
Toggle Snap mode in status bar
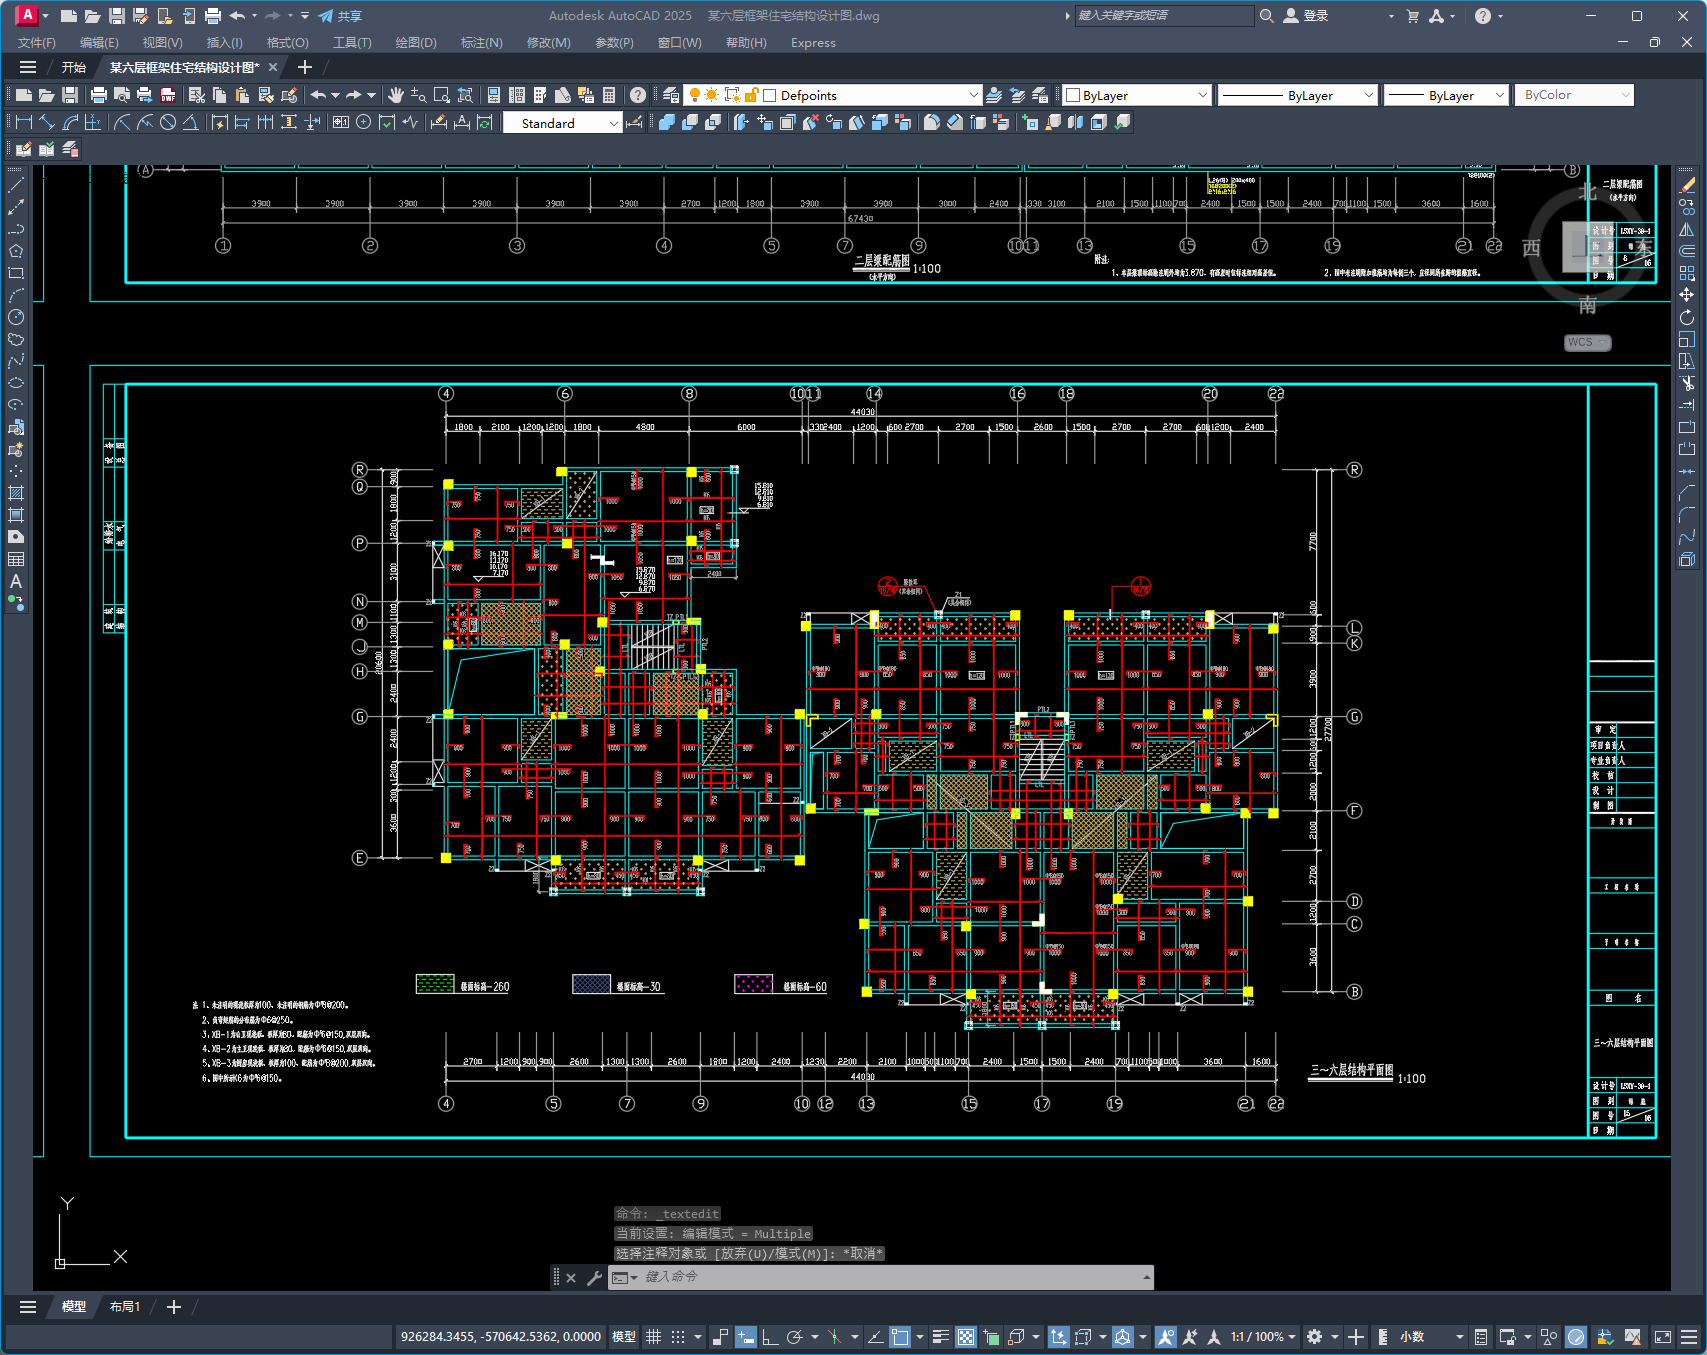click(678, 1337)
